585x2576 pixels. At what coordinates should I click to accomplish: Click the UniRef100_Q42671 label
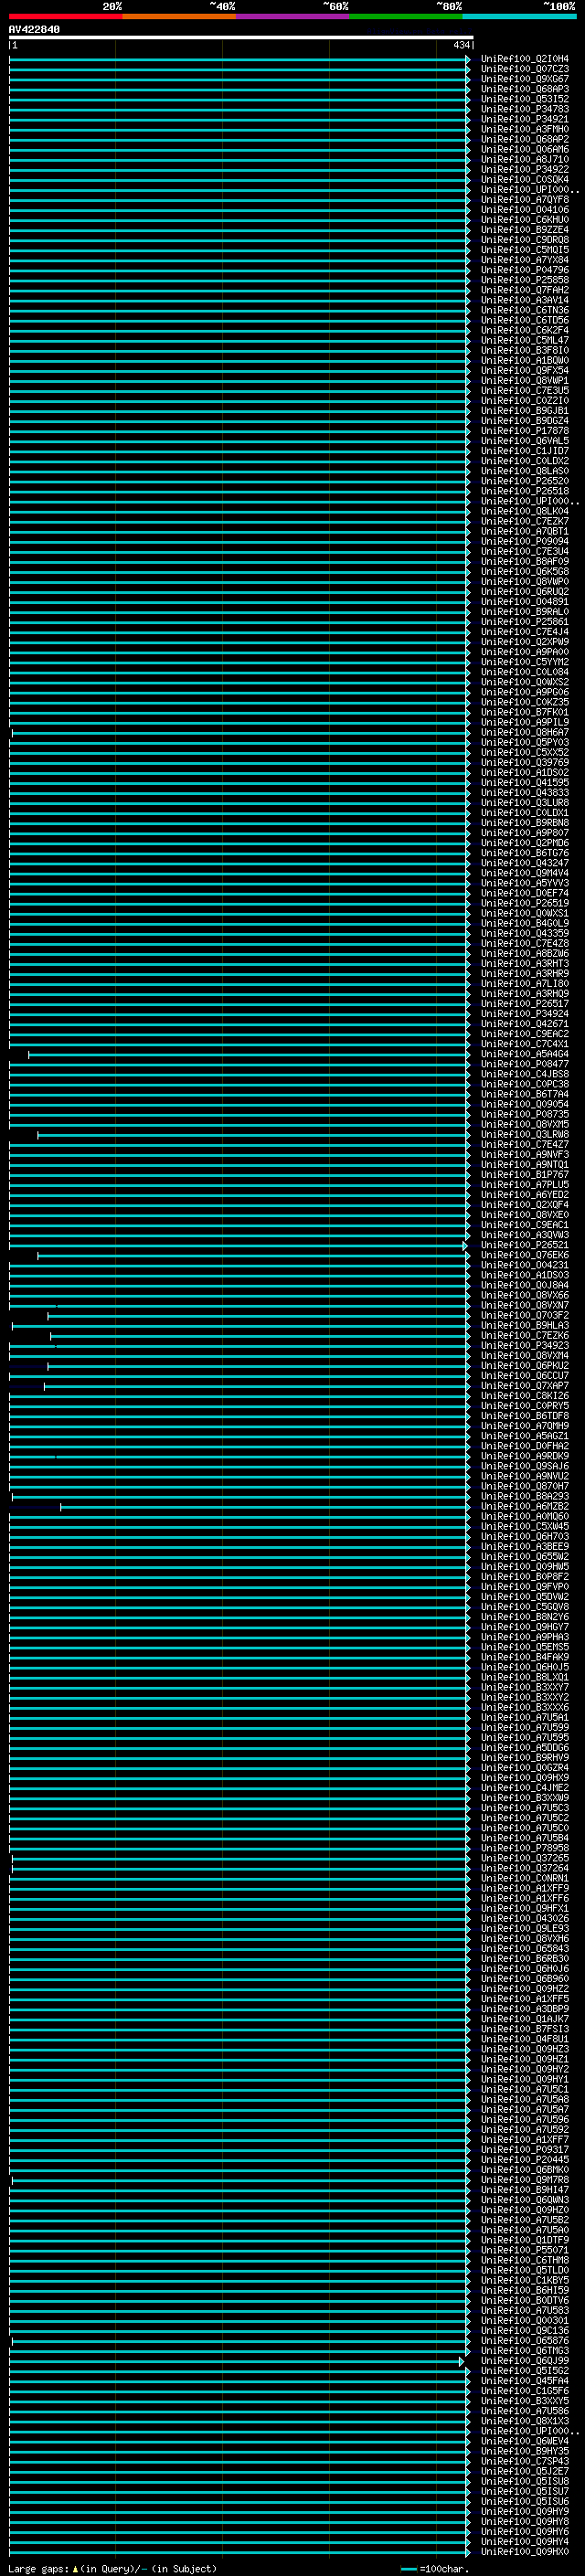(x=525, y=1024)
